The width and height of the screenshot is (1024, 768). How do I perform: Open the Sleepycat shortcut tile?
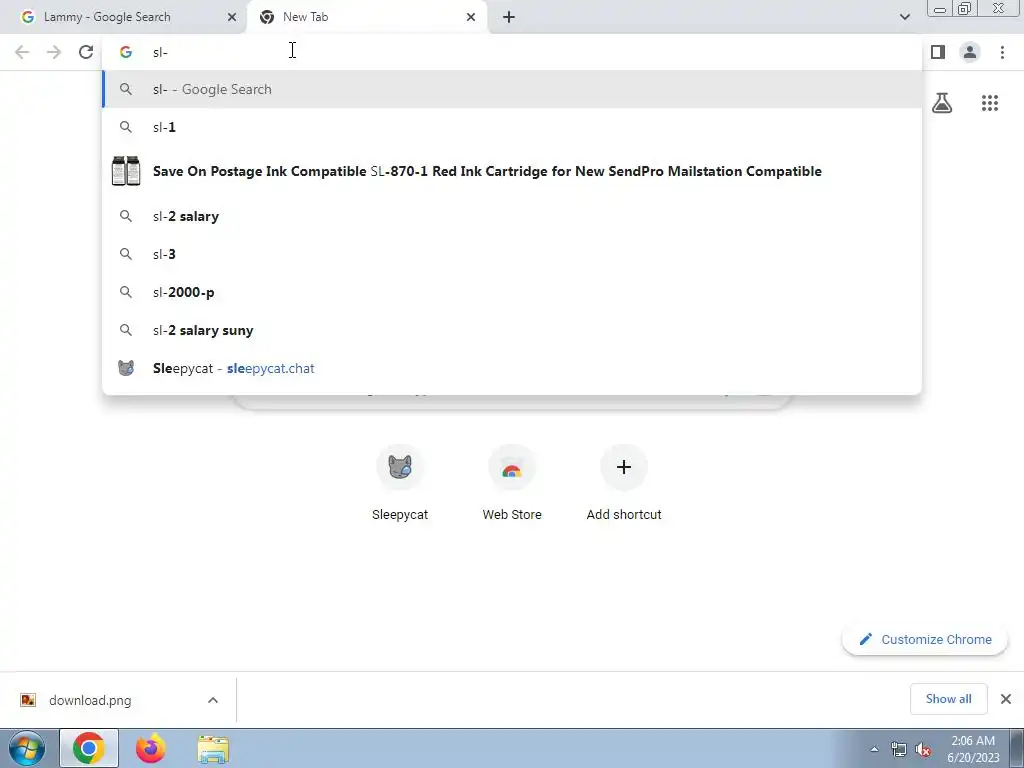[x=400, y=484]
